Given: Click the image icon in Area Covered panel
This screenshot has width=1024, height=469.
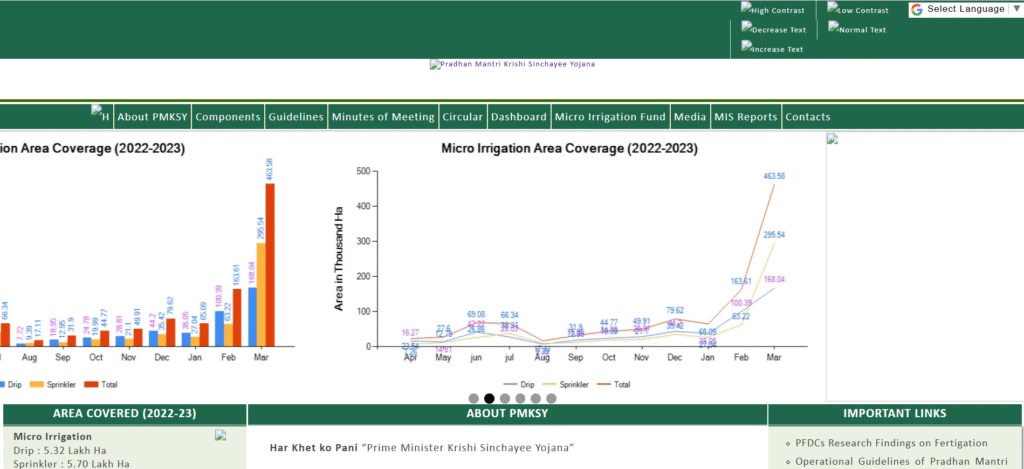Looking at the screenshot, I should 220,435.
